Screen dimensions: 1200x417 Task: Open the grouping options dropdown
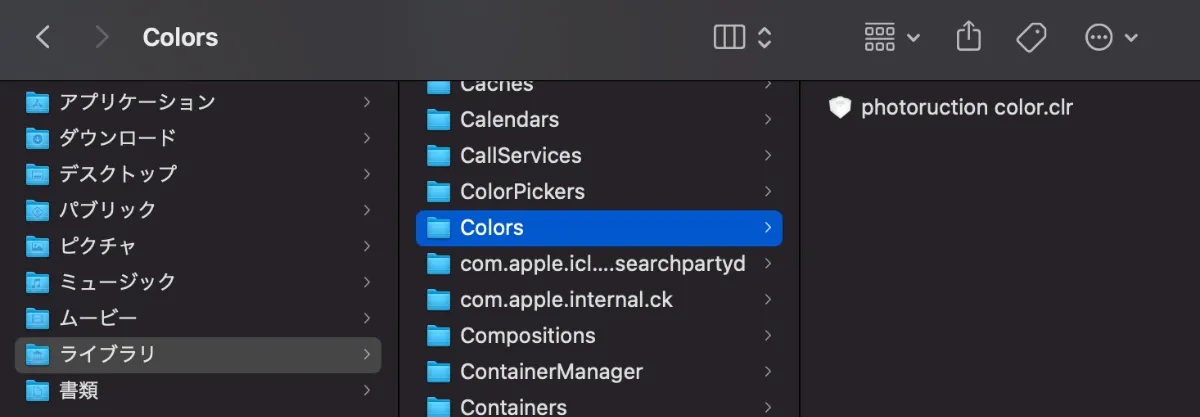pyautogui.click(x=891, y=38)
